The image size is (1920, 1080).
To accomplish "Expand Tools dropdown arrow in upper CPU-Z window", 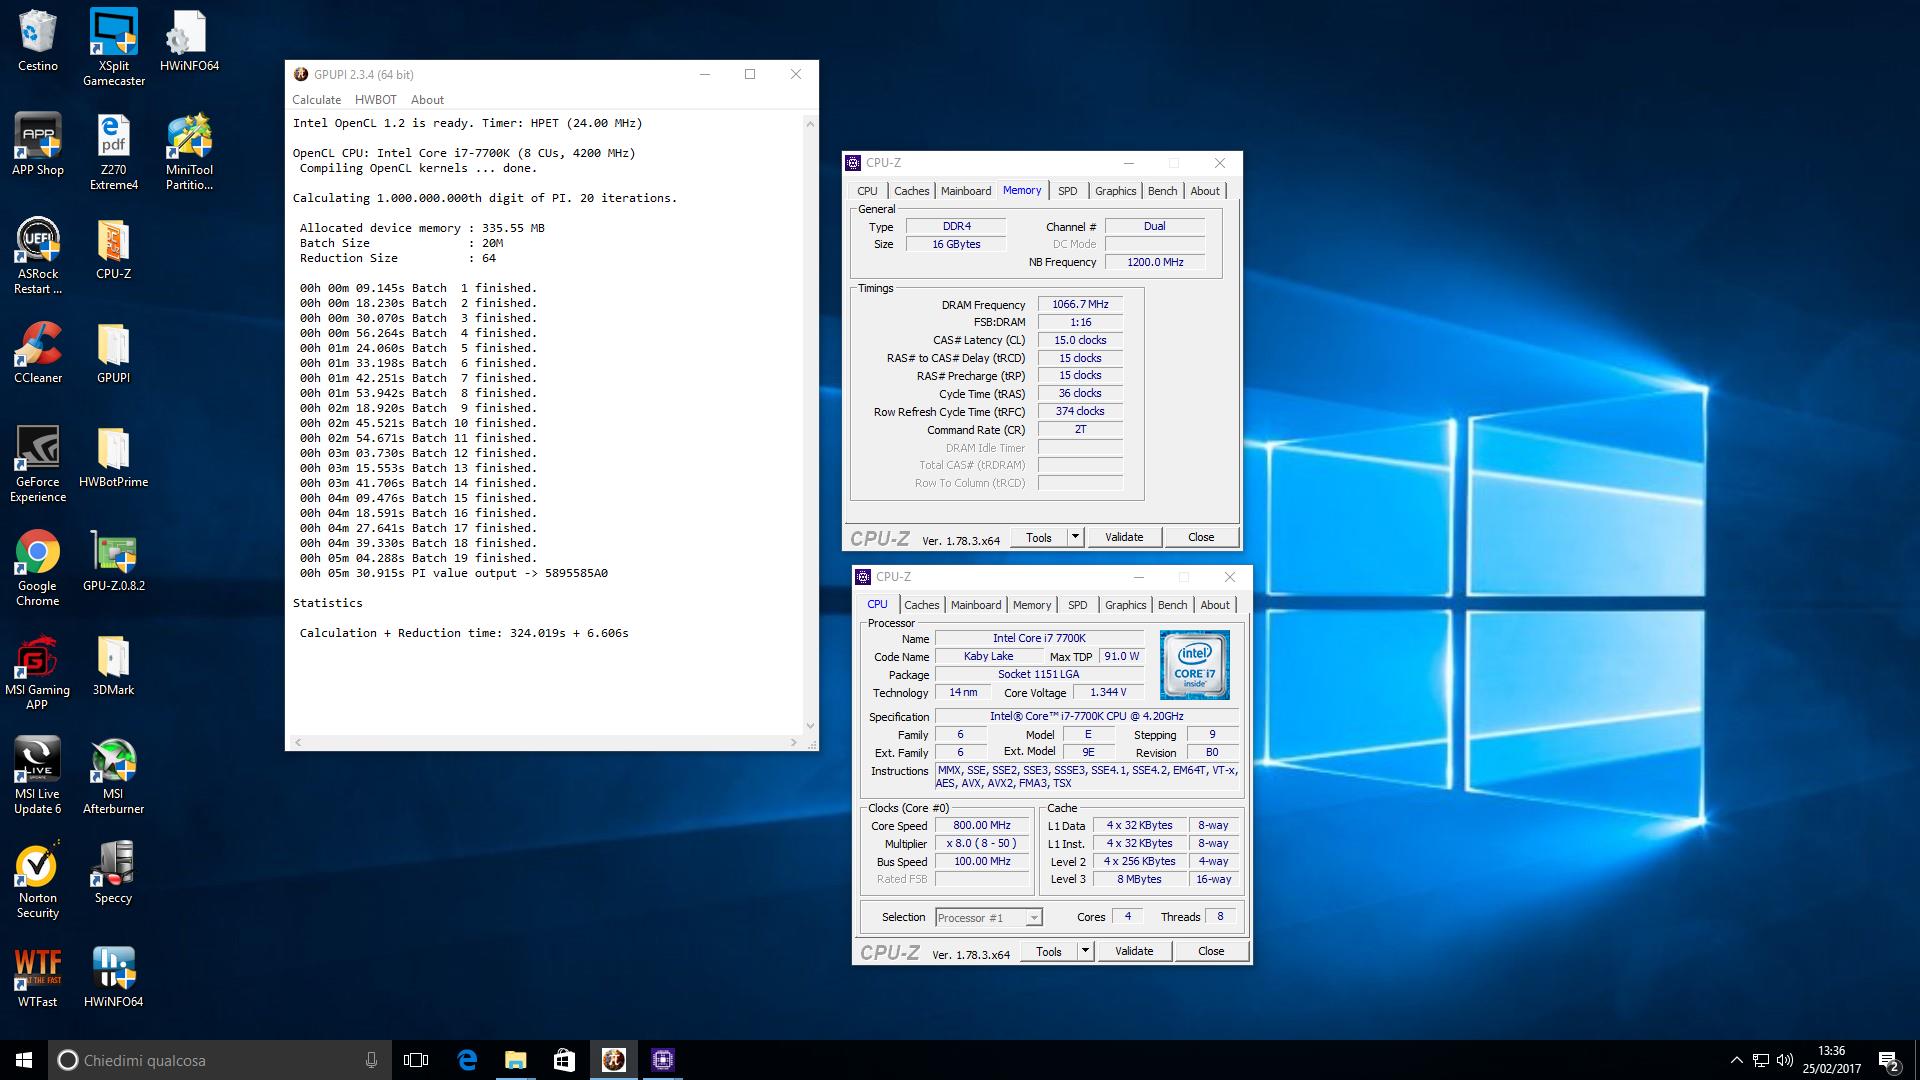I will coord(1075,537).
